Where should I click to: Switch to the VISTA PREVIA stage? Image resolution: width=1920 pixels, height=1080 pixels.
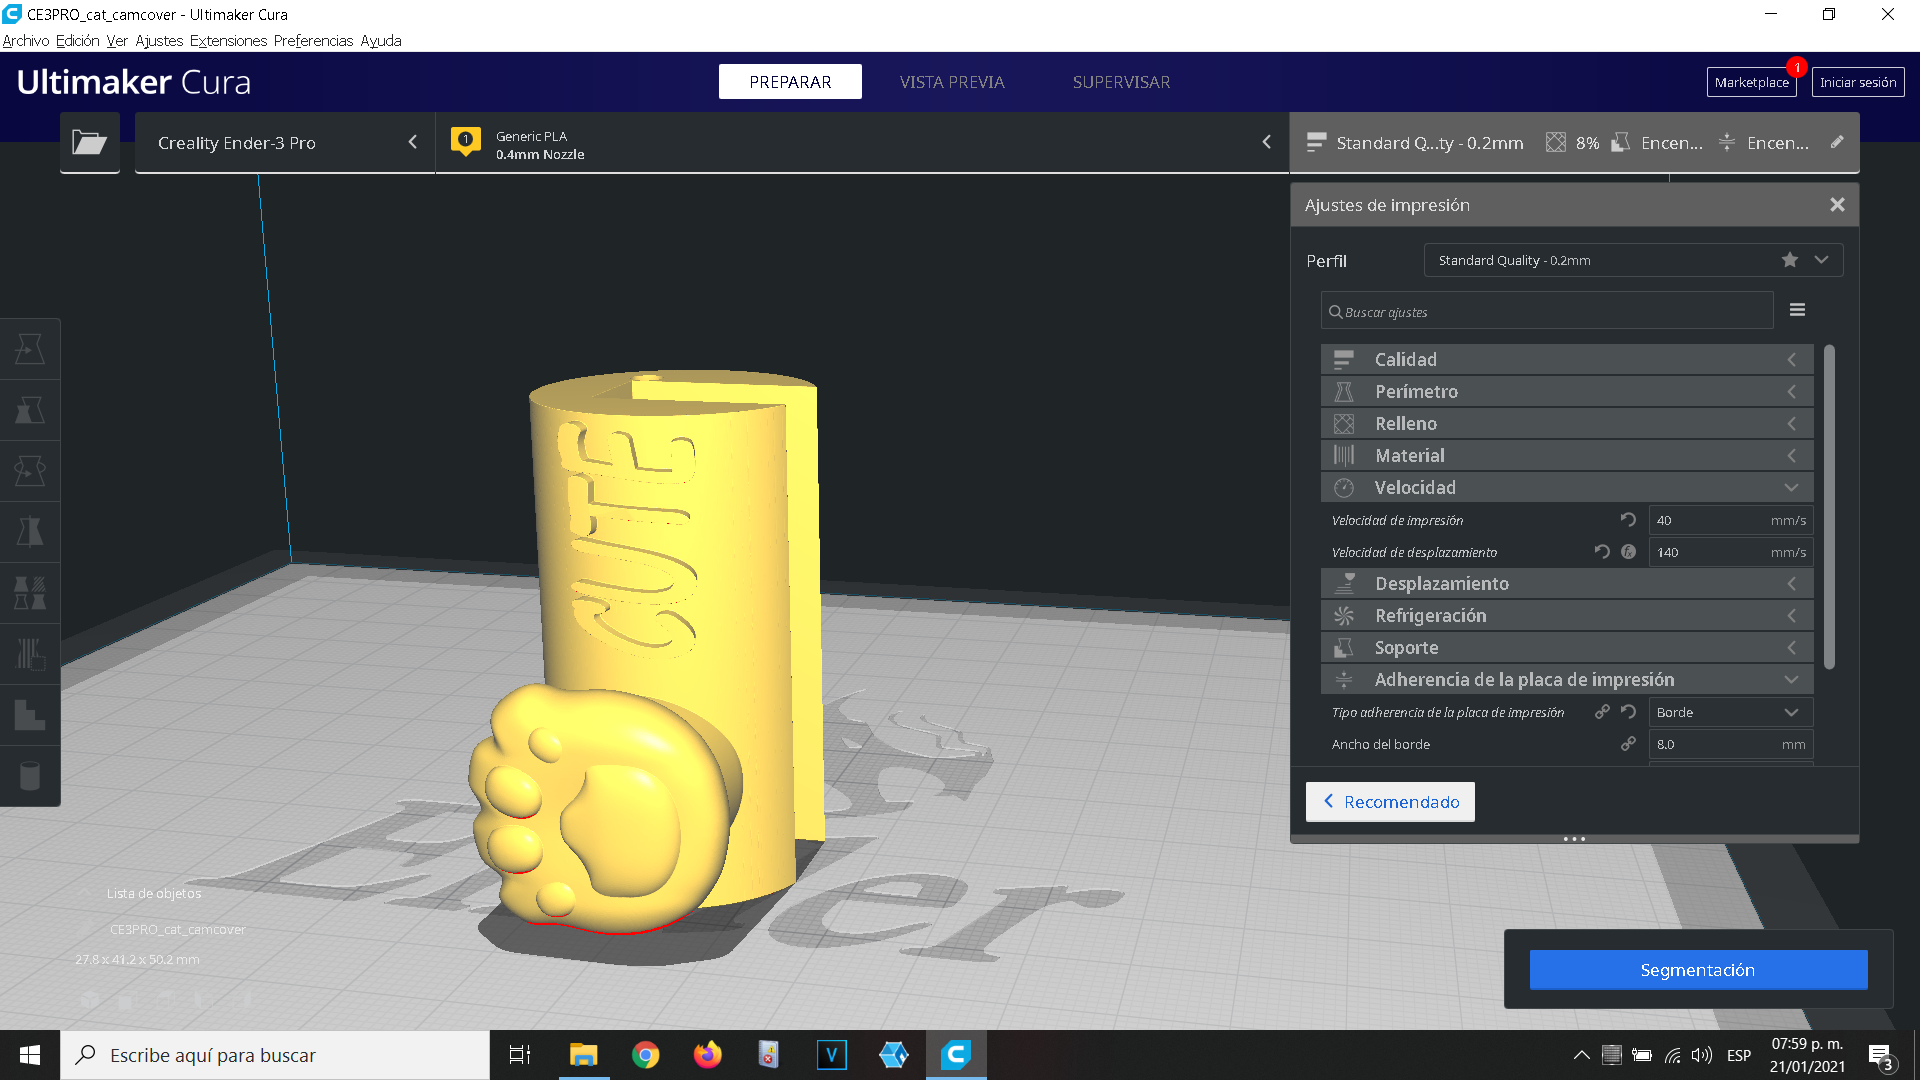tap(952, 82)
